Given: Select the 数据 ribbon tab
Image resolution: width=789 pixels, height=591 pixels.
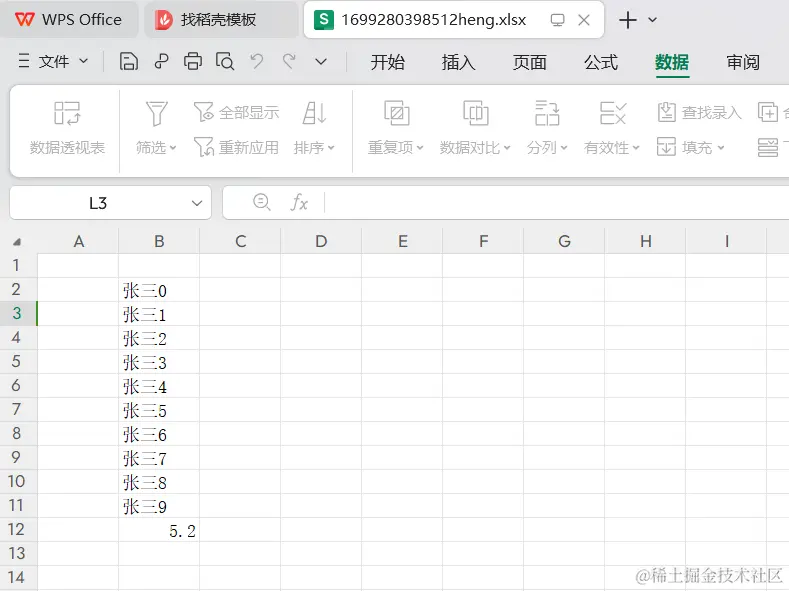Looking at the screenshot, I should point(672,62).
